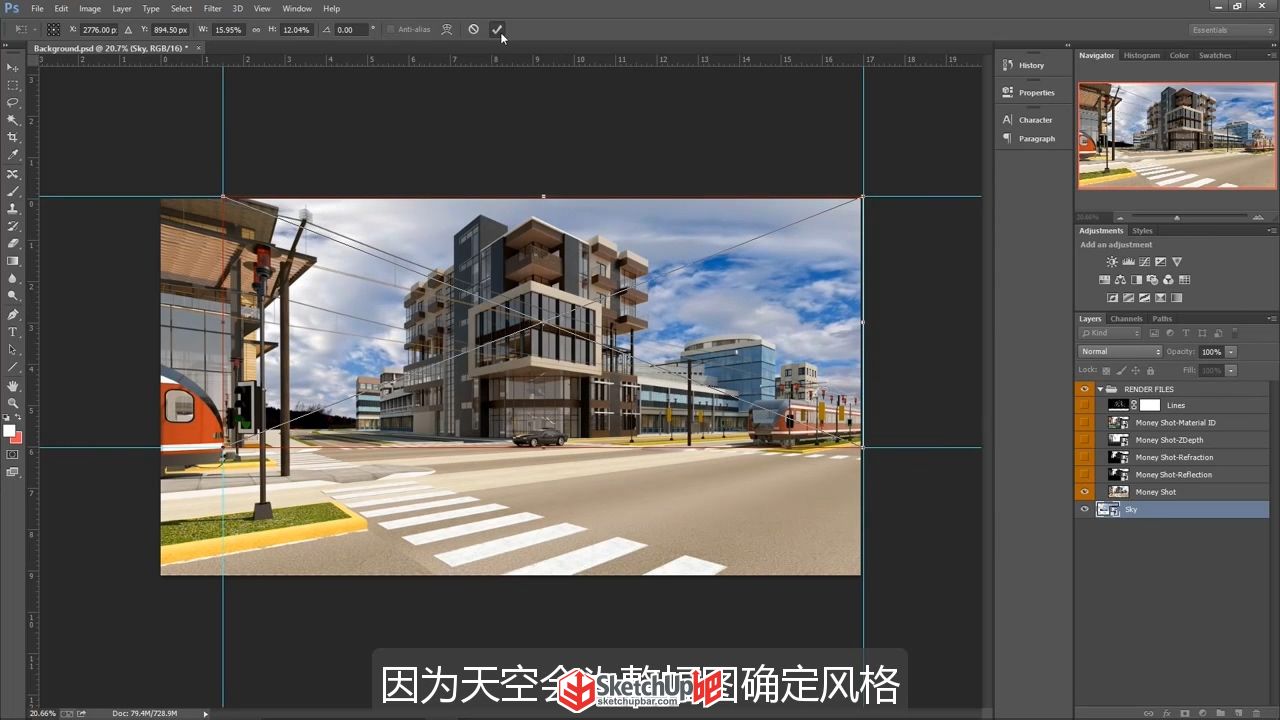Select the Lasso tool
Viewport: 1280px width, 720px height.
[13, 102]
